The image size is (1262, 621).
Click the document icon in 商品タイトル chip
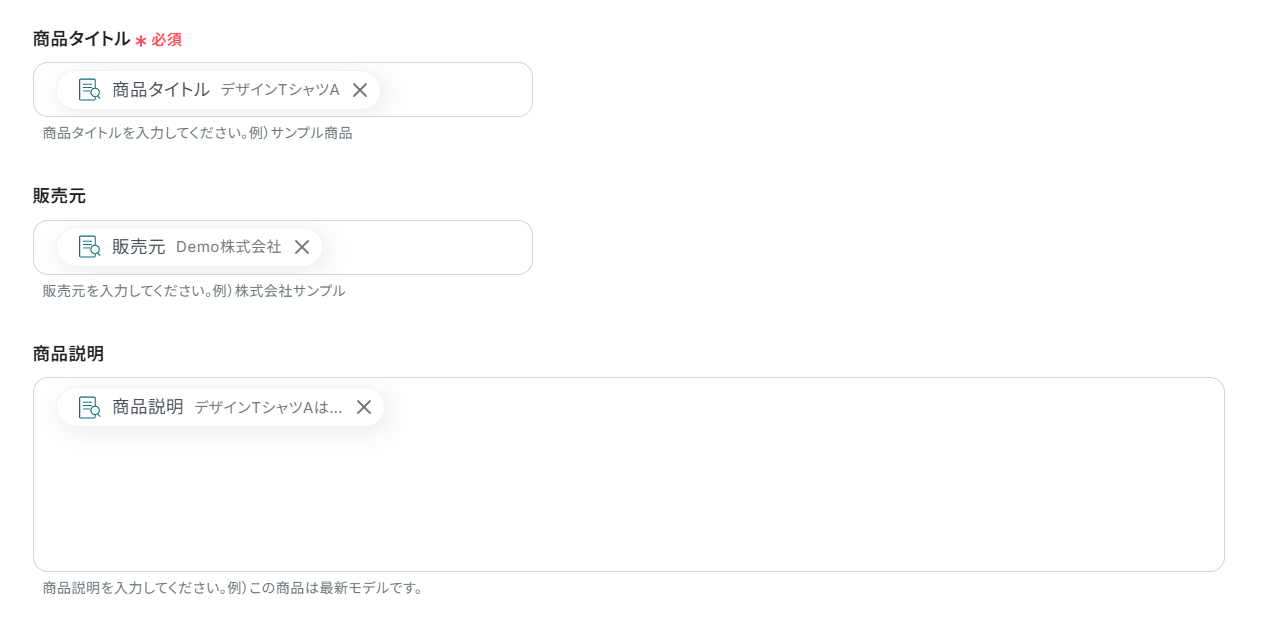click(x=89, y=90)
